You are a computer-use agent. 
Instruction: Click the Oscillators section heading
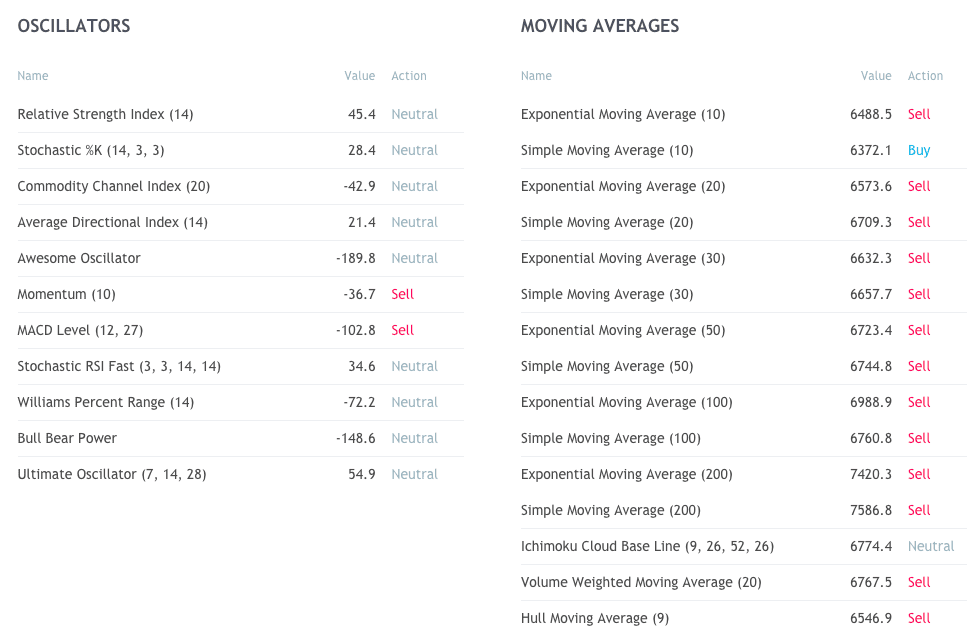point(74,26)
